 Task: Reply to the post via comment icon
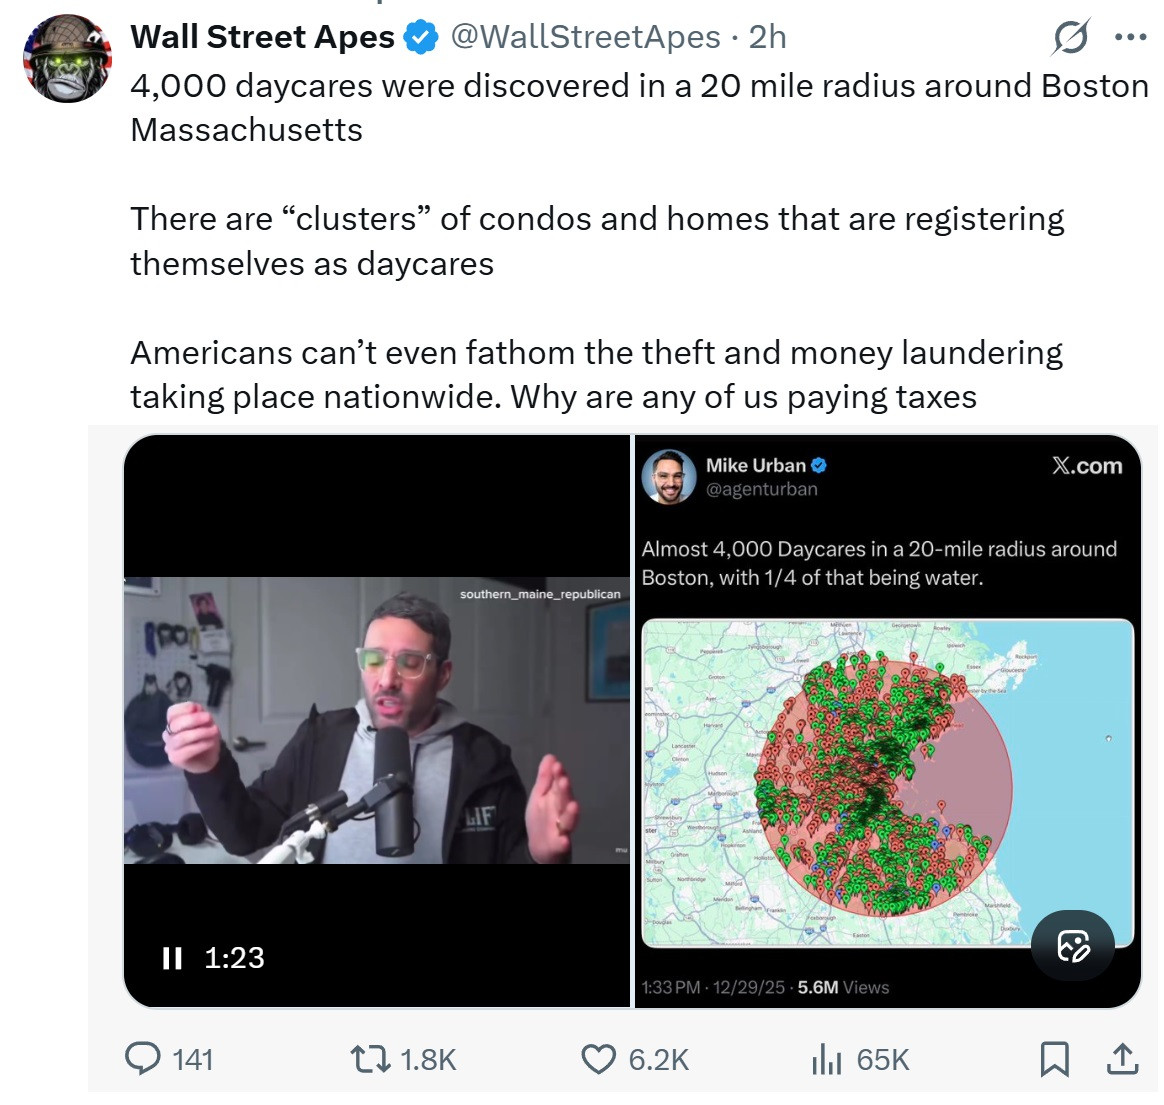pyautogui.click(x=143, y=1058)
